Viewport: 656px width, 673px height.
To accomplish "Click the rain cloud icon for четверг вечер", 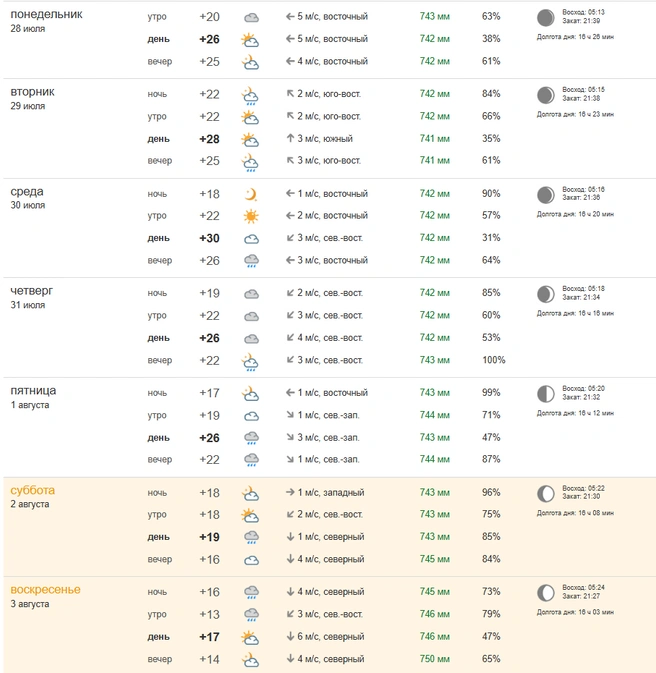I will 250,362.
